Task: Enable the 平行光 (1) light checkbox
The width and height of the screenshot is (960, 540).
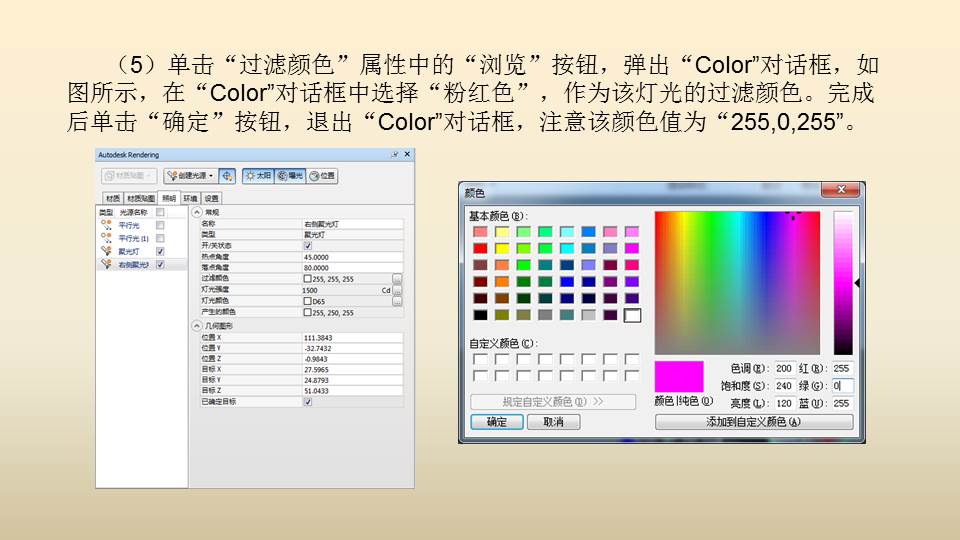Action: (160, 238)
